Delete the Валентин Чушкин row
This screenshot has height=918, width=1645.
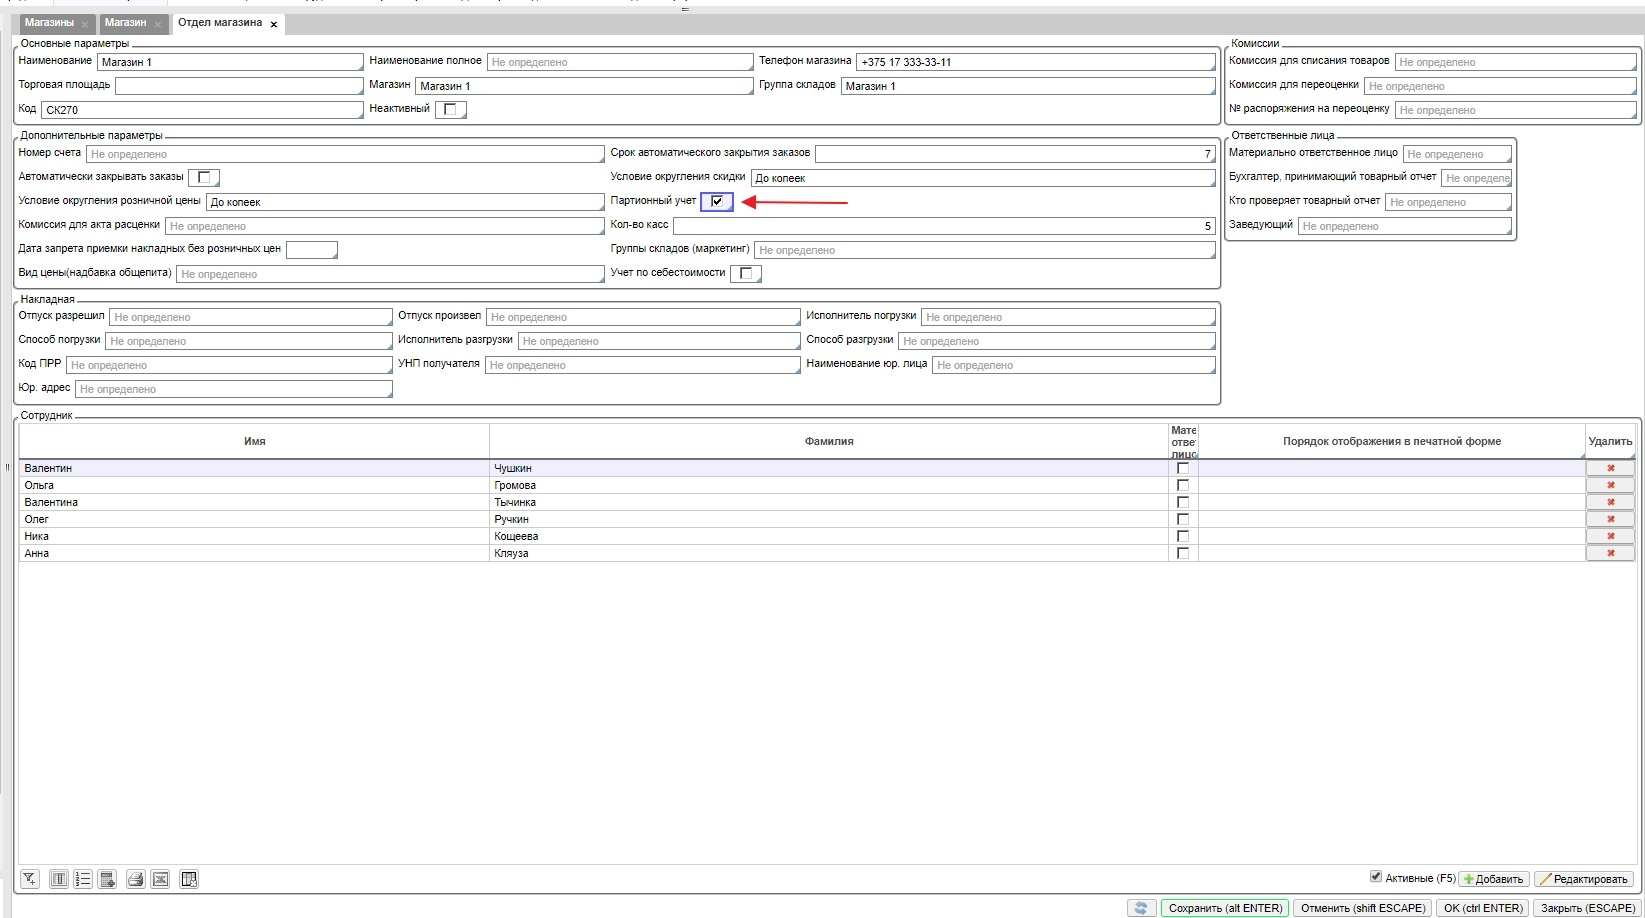[1610, 468]
